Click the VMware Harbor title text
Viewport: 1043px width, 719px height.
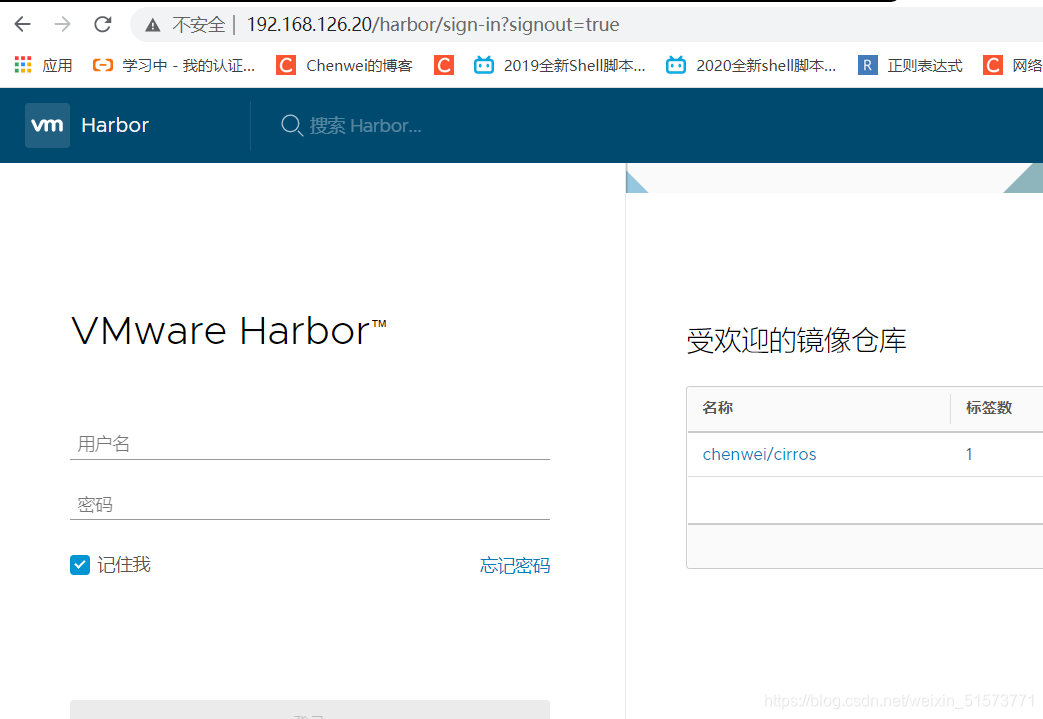229,331
